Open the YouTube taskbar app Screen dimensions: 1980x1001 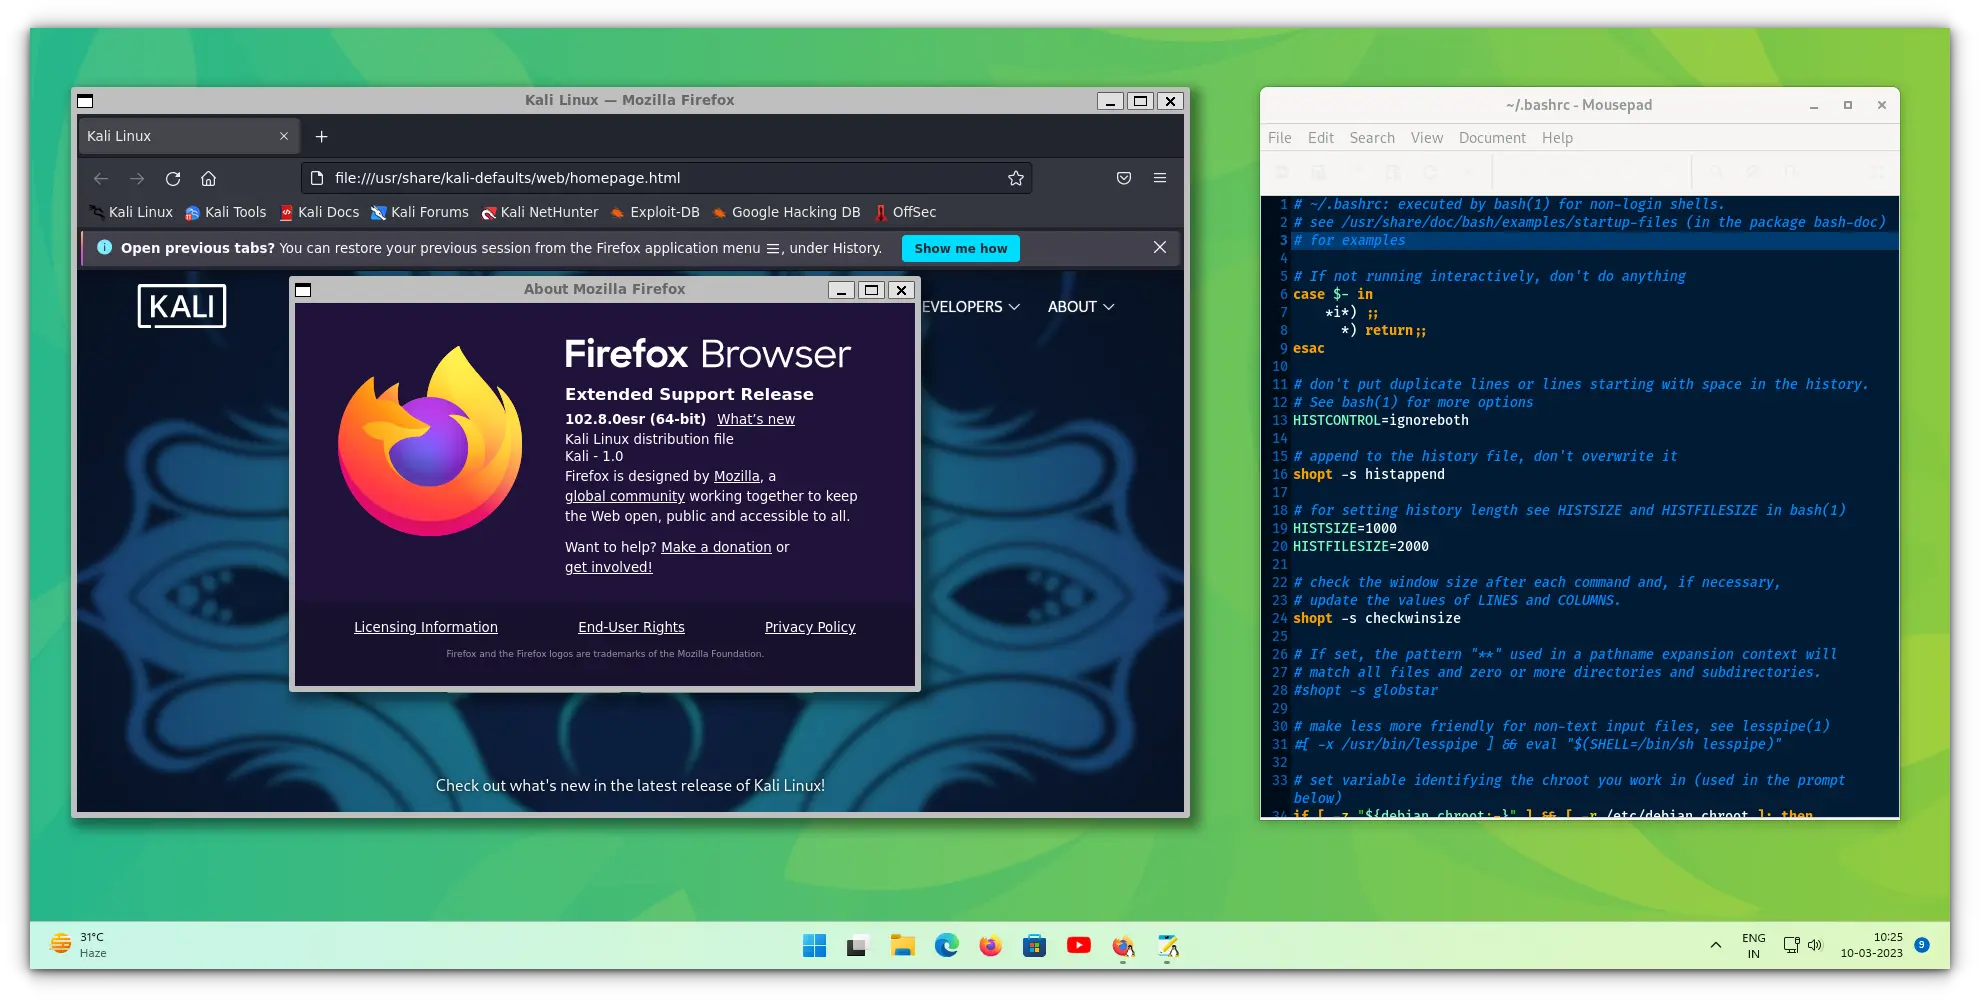(x=1078, y=946)
